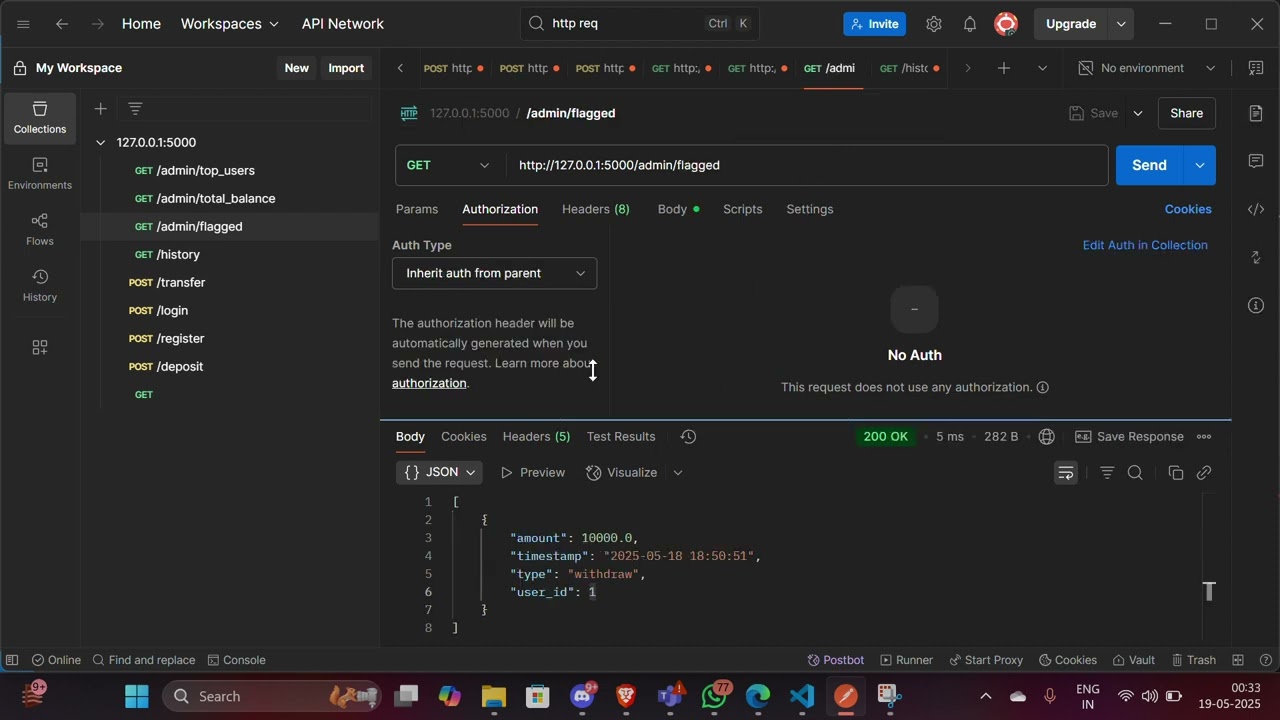
Task: Toggle the two-pane layout icon in status bar
Action: [x=1238, y=660]
